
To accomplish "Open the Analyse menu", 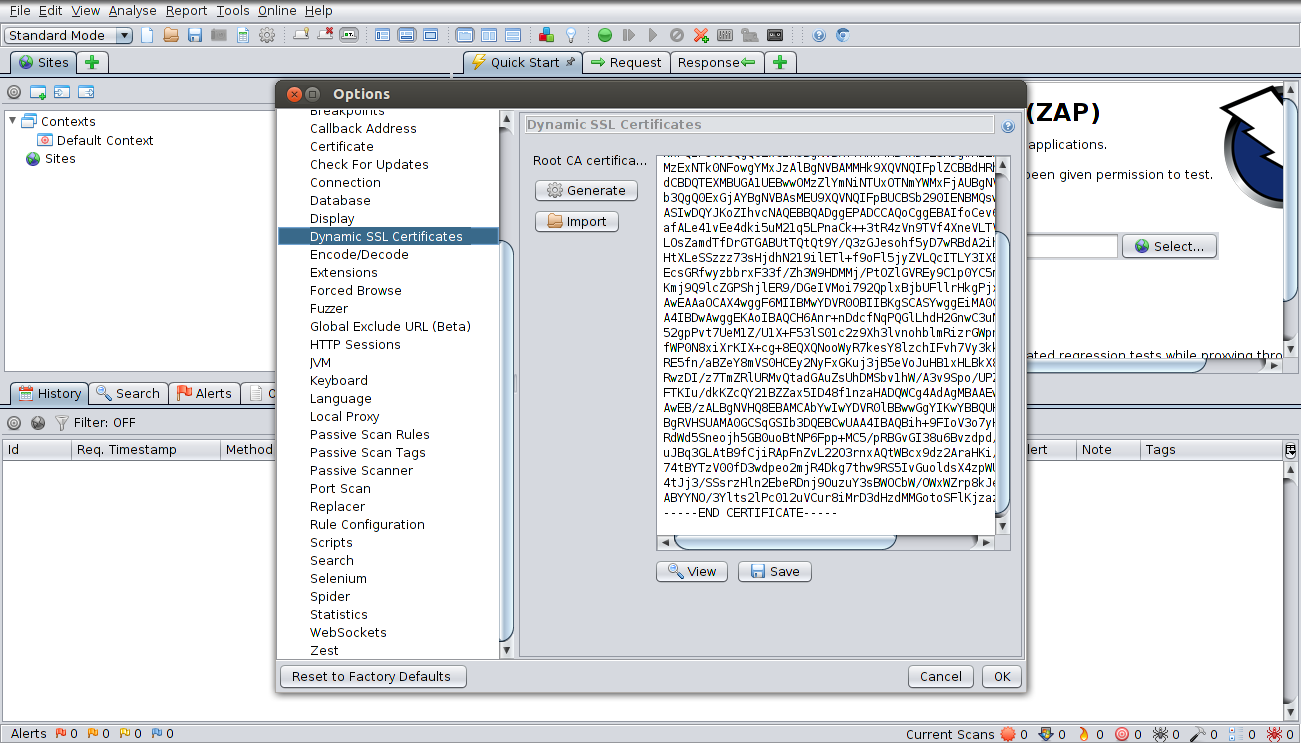I will pyautogui.click(x=132, y=10).
